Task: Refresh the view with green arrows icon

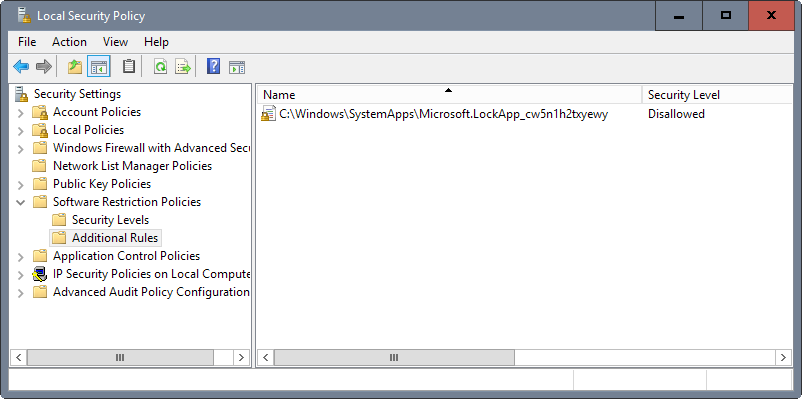Action: point(161,66)
